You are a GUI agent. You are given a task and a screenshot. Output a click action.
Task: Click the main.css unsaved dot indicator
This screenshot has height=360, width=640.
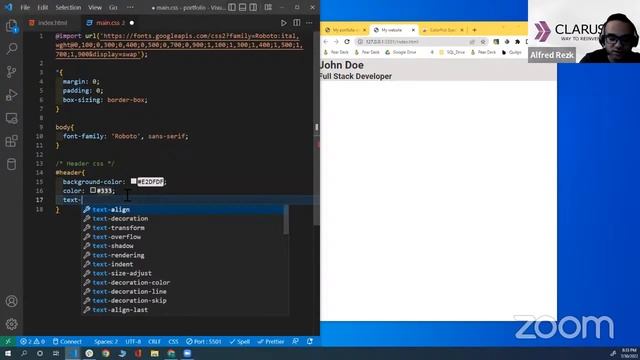point(132,23)
